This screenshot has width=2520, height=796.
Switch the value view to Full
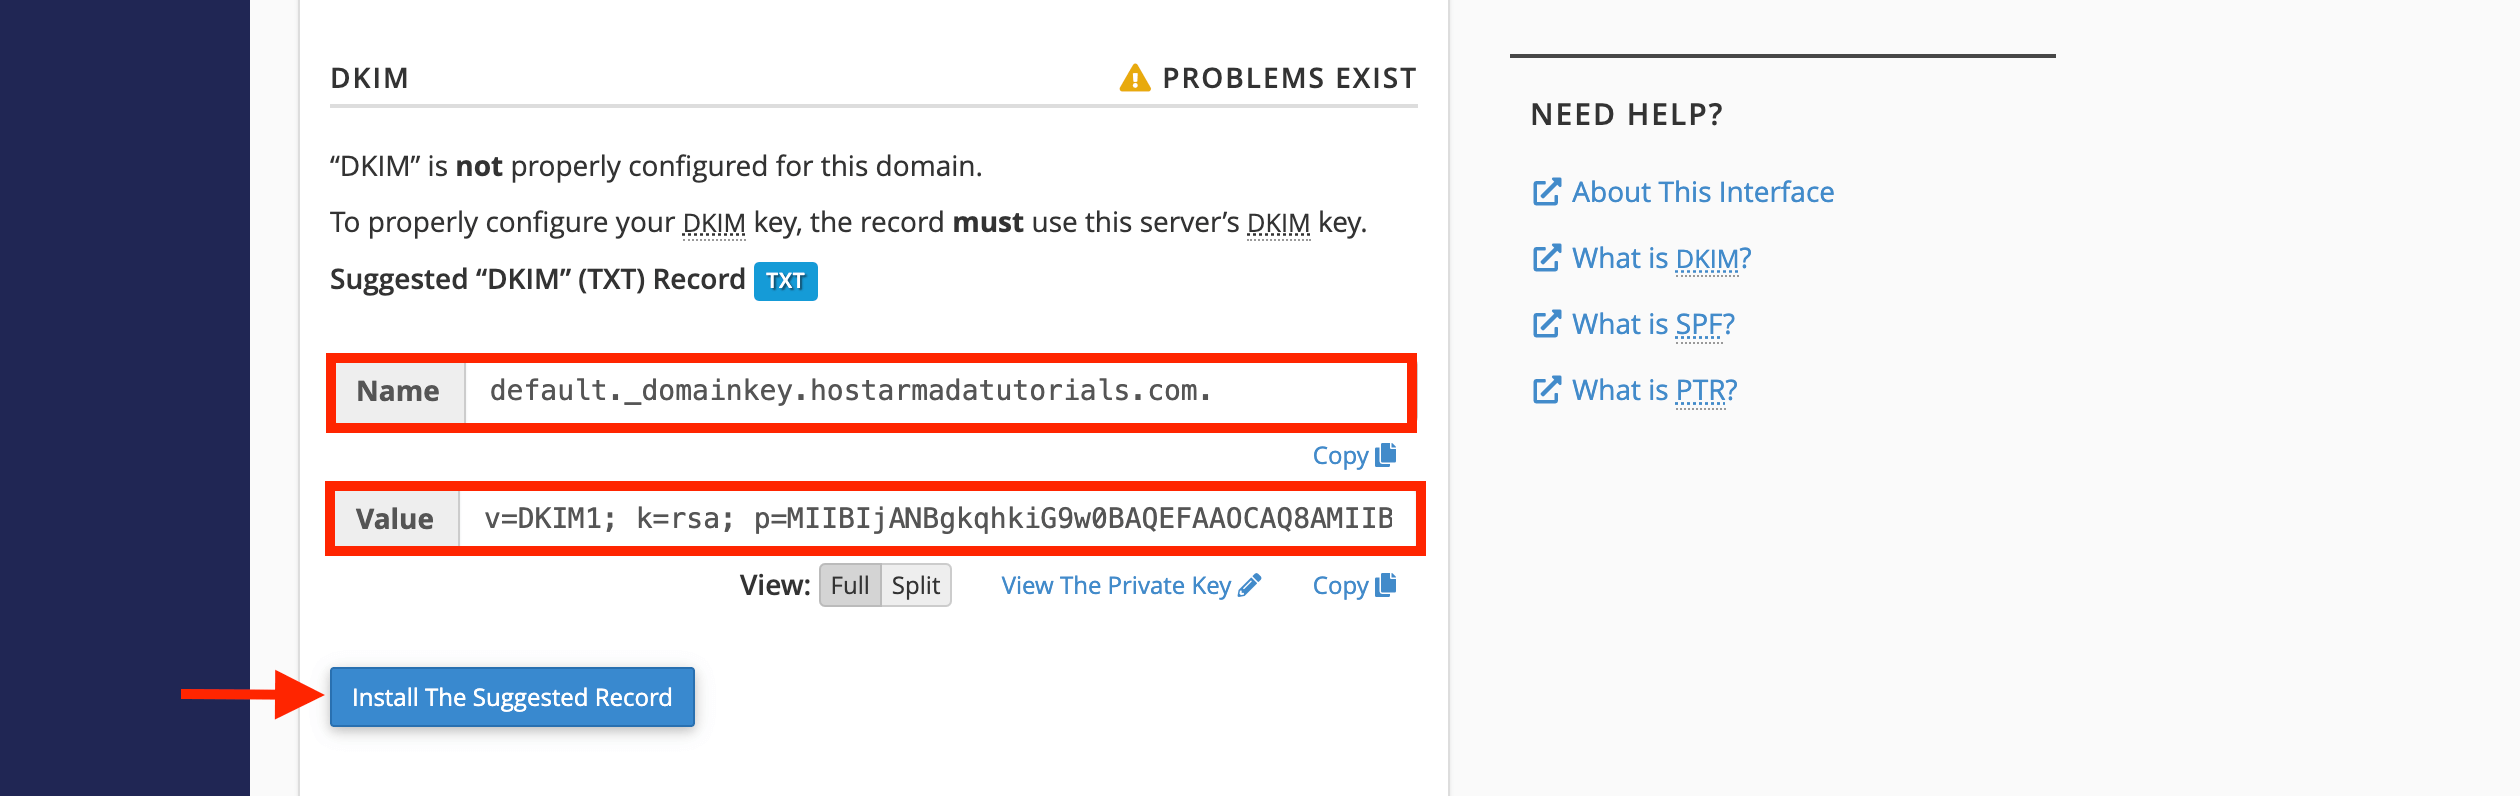click(x=850, y=585)
